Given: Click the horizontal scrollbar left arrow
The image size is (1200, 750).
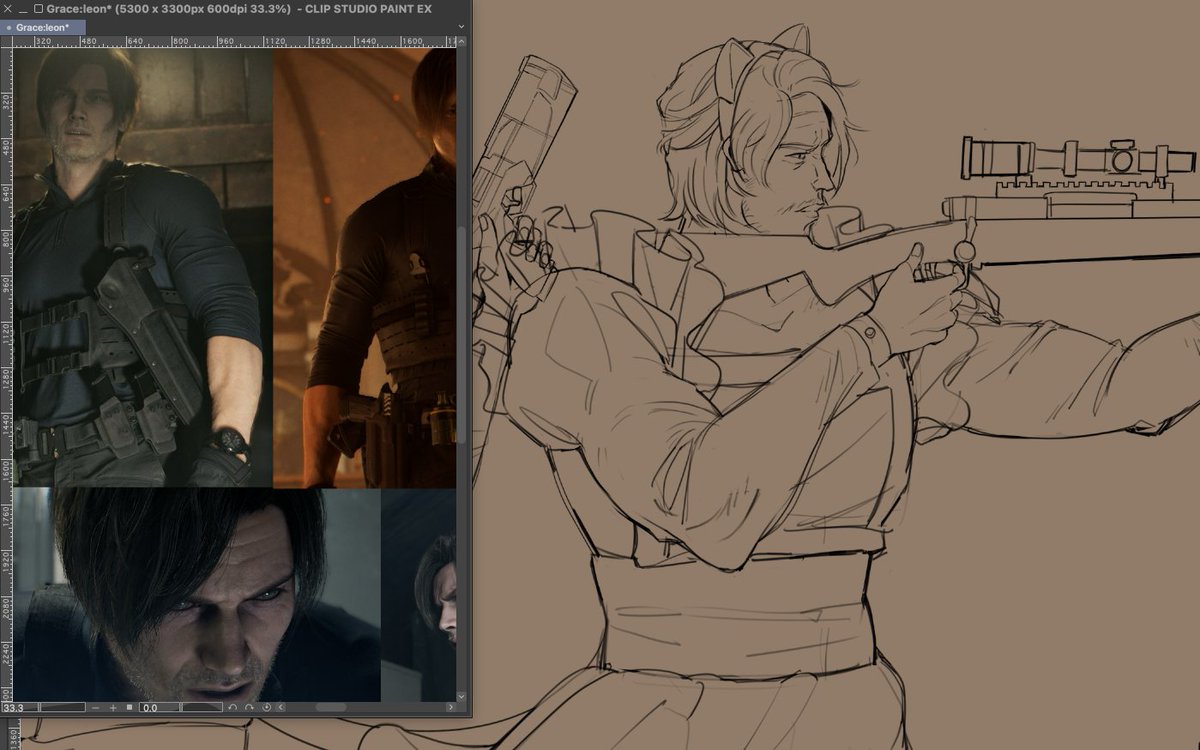Looking at the screenshot, I should click(x=281, y=707).
